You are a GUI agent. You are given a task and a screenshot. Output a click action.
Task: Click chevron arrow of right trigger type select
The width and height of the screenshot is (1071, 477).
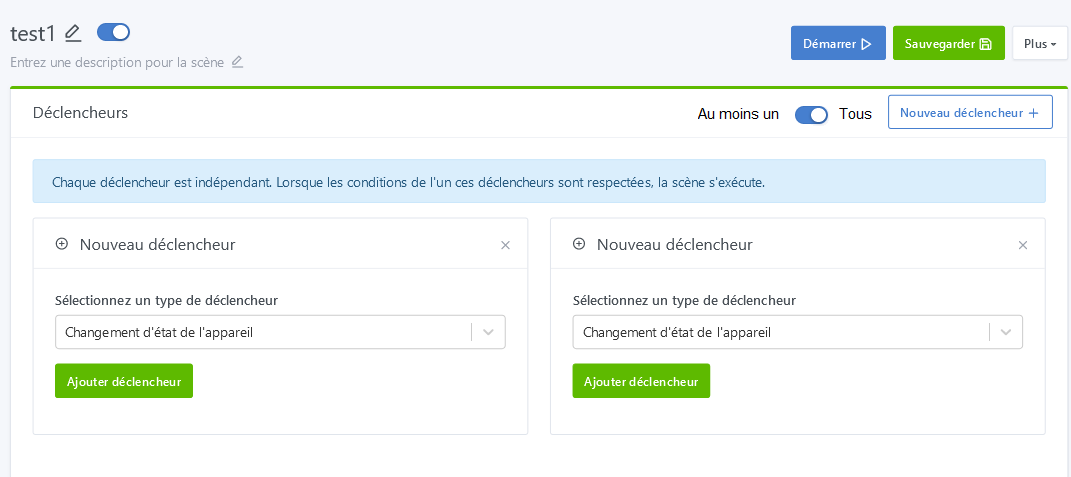1006,332
